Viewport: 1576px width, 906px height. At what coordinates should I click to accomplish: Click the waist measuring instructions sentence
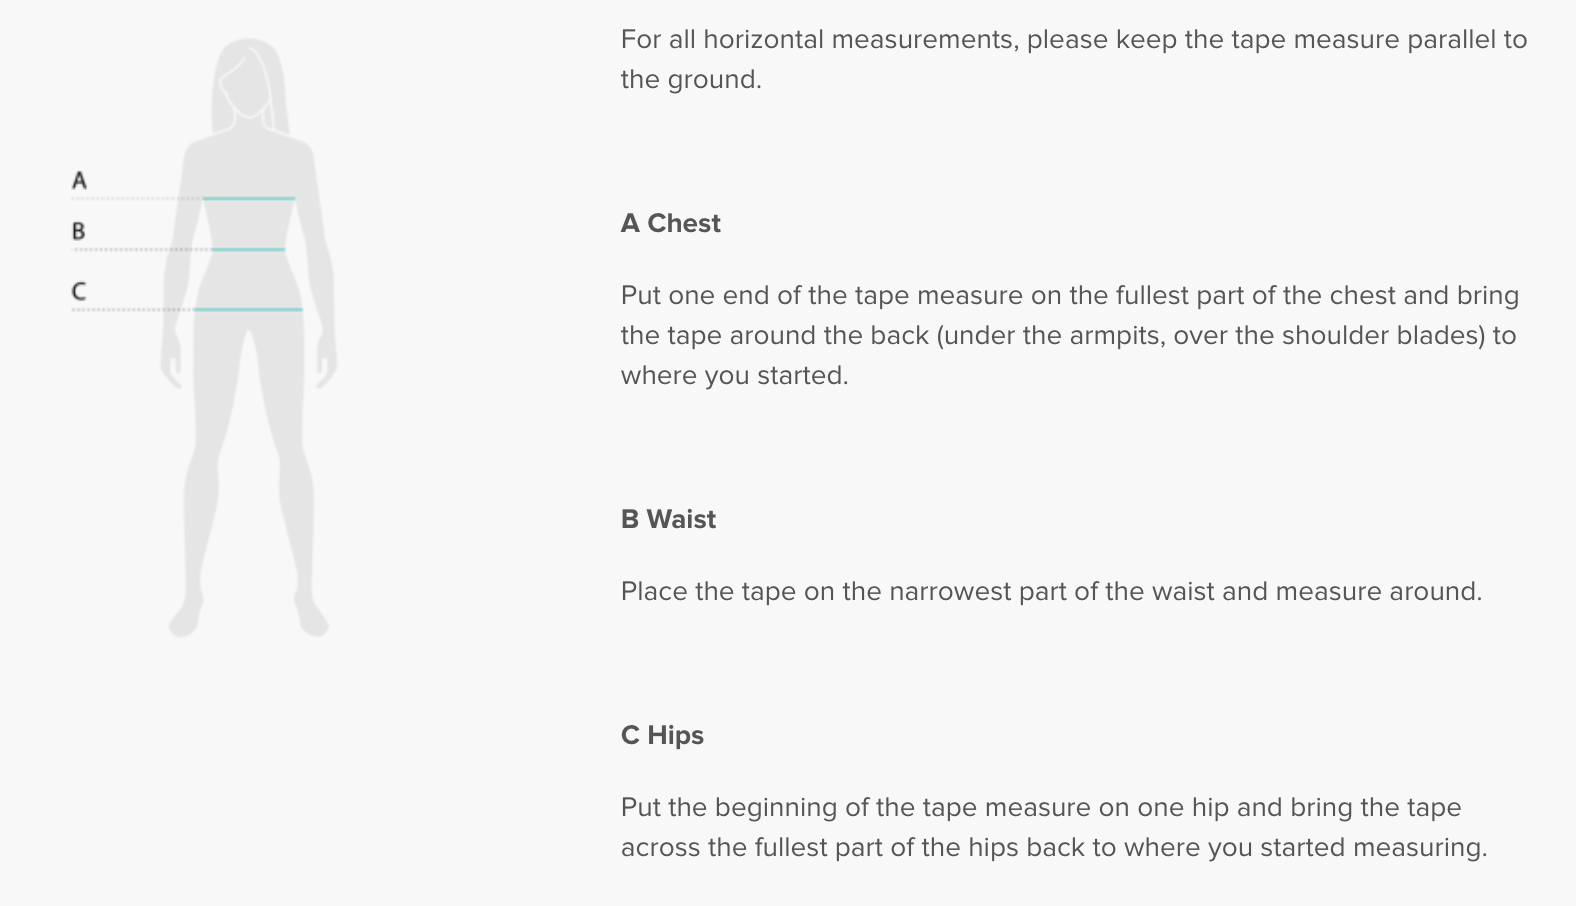(x=1051, y=592)
